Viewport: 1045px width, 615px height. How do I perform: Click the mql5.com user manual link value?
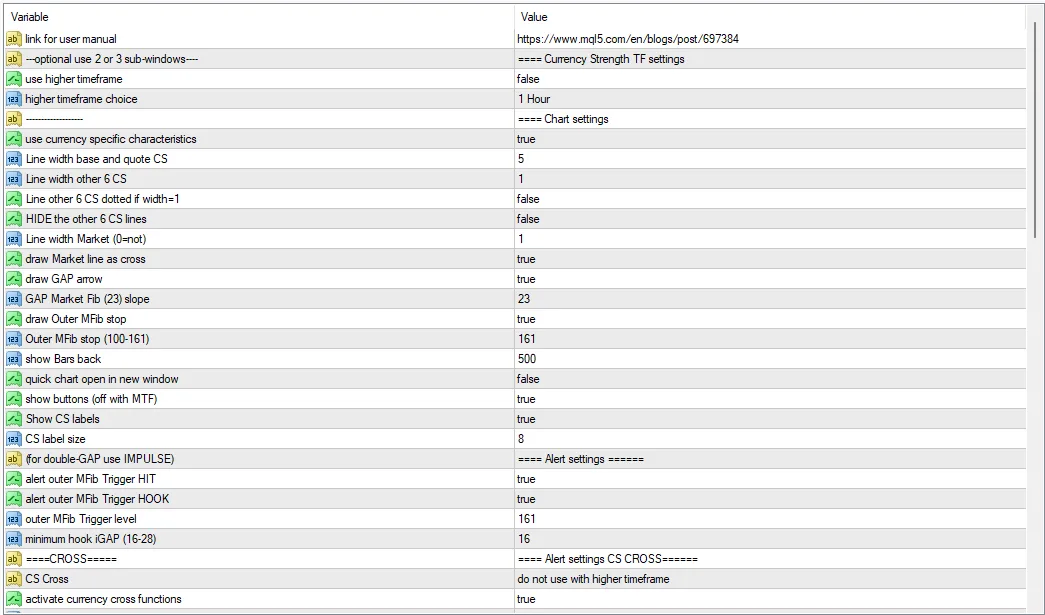coord(627,39)
